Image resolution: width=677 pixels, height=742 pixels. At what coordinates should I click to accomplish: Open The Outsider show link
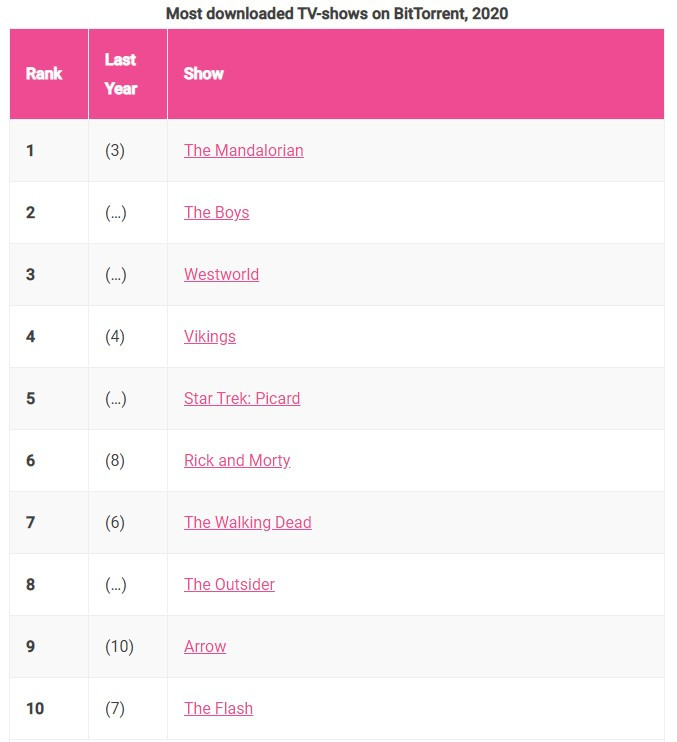coord(229,584)
